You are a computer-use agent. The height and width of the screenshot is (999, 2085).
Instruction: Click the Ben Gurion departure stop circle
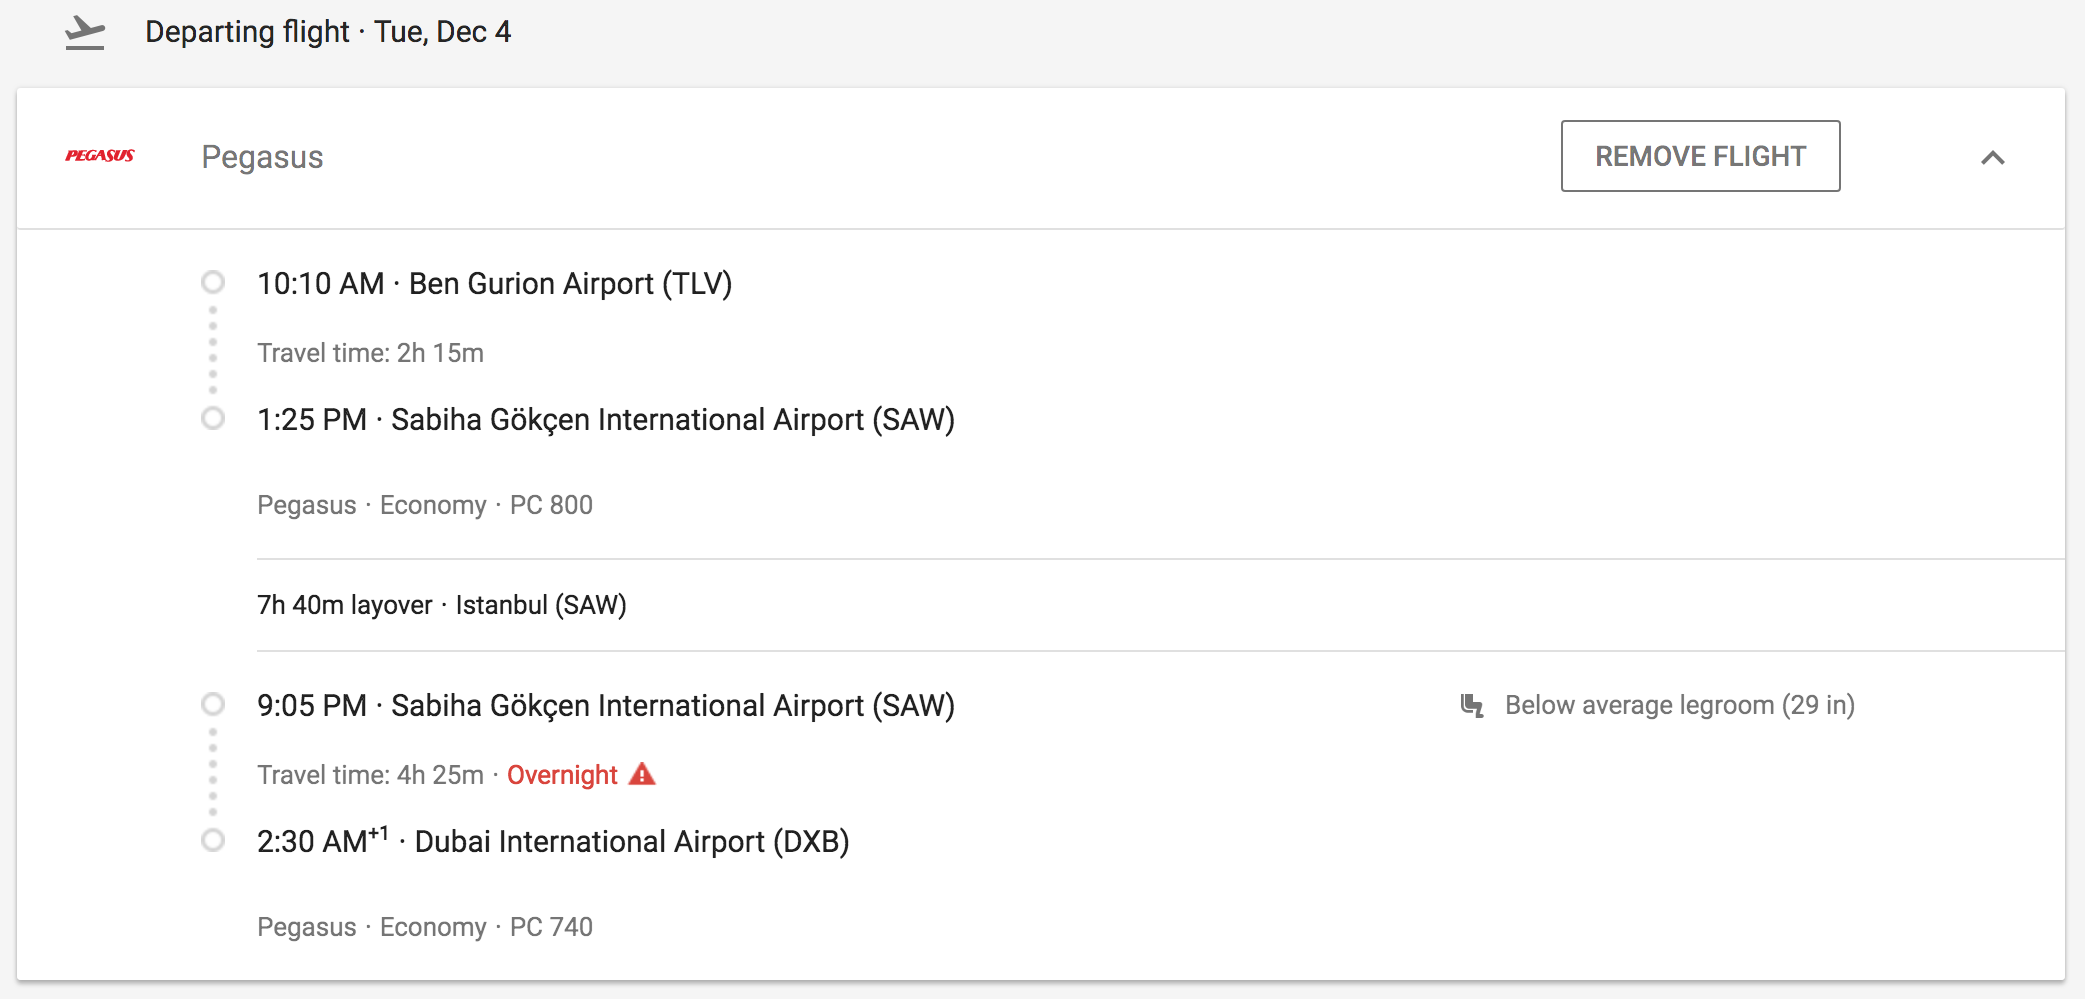click(213, 282)
